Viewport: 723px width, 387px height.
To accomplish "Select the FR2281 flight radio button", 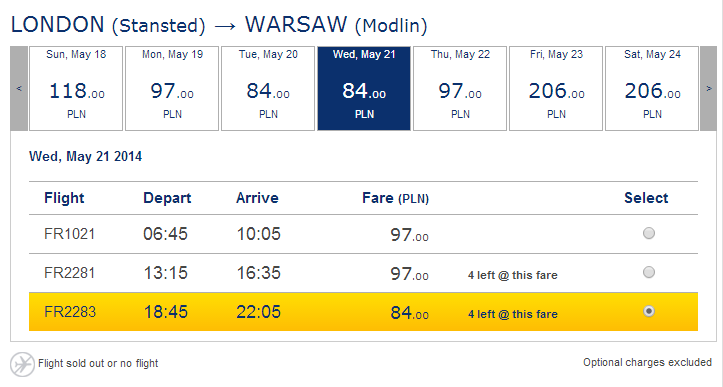I will point(649,272).
